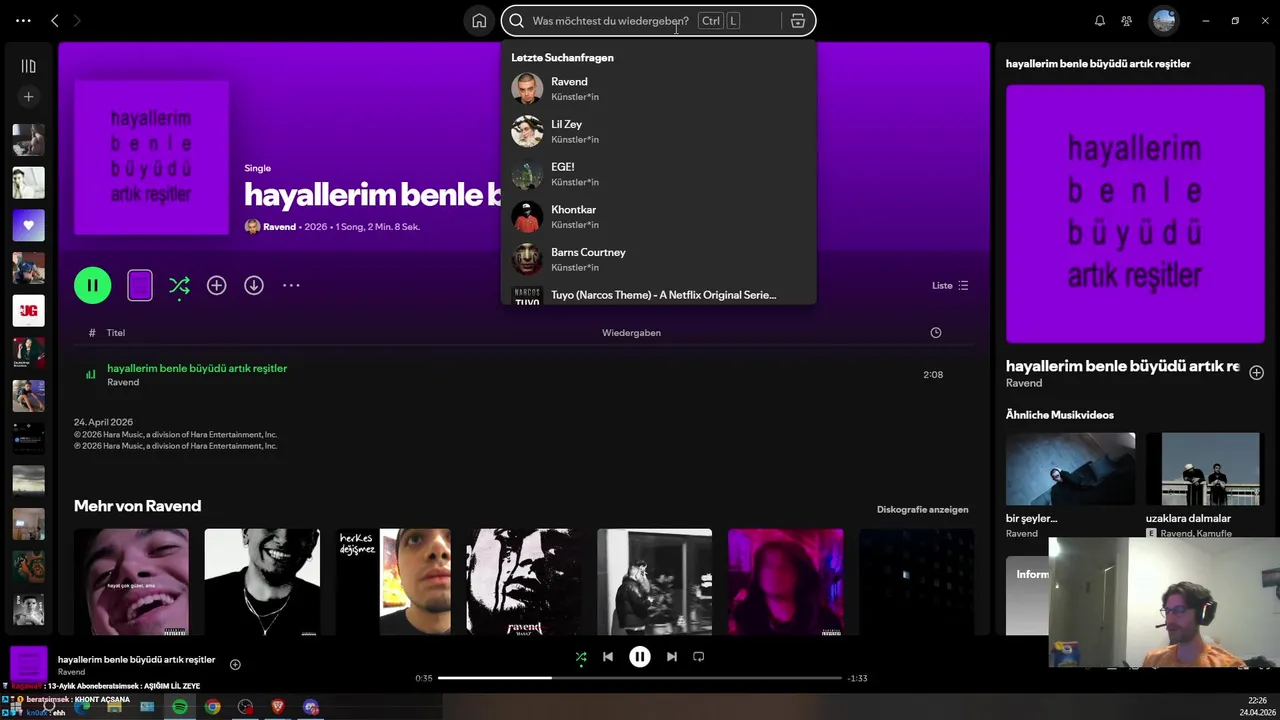Viewport: 1280px width, 720px height.
Task: Select EGE! from recent searches
Action: (658, 174)
